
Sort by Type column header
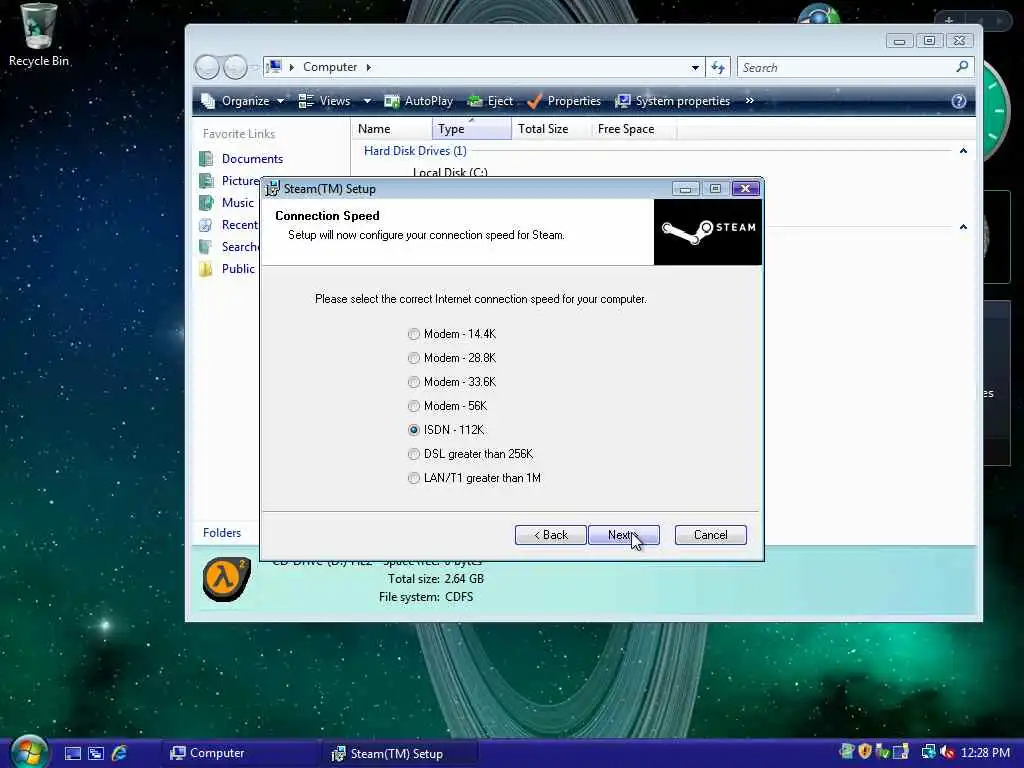click(x=472, y=129)
